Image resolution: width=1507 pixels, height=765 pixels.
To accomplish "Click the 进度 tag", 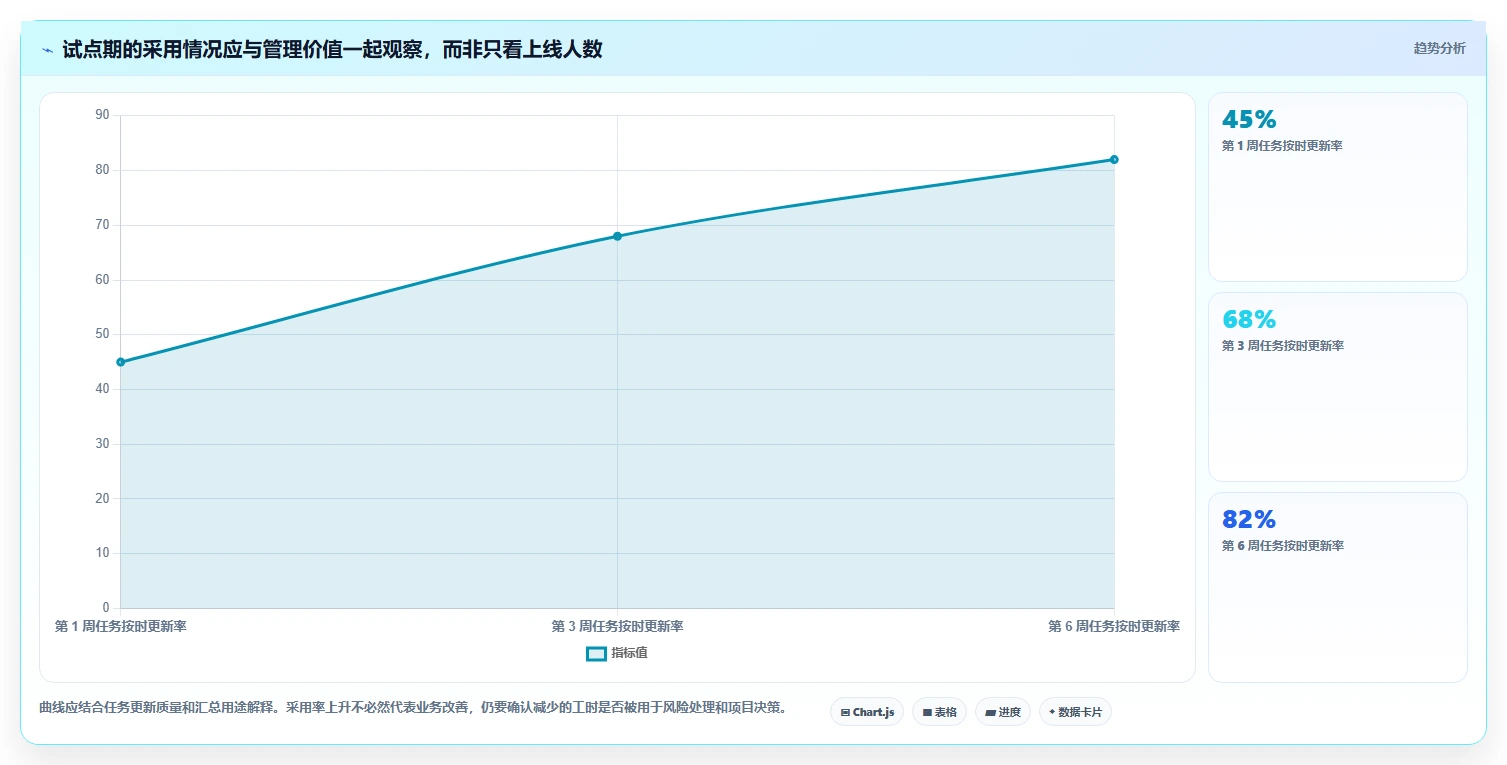I will click(x=1003, y=712).
